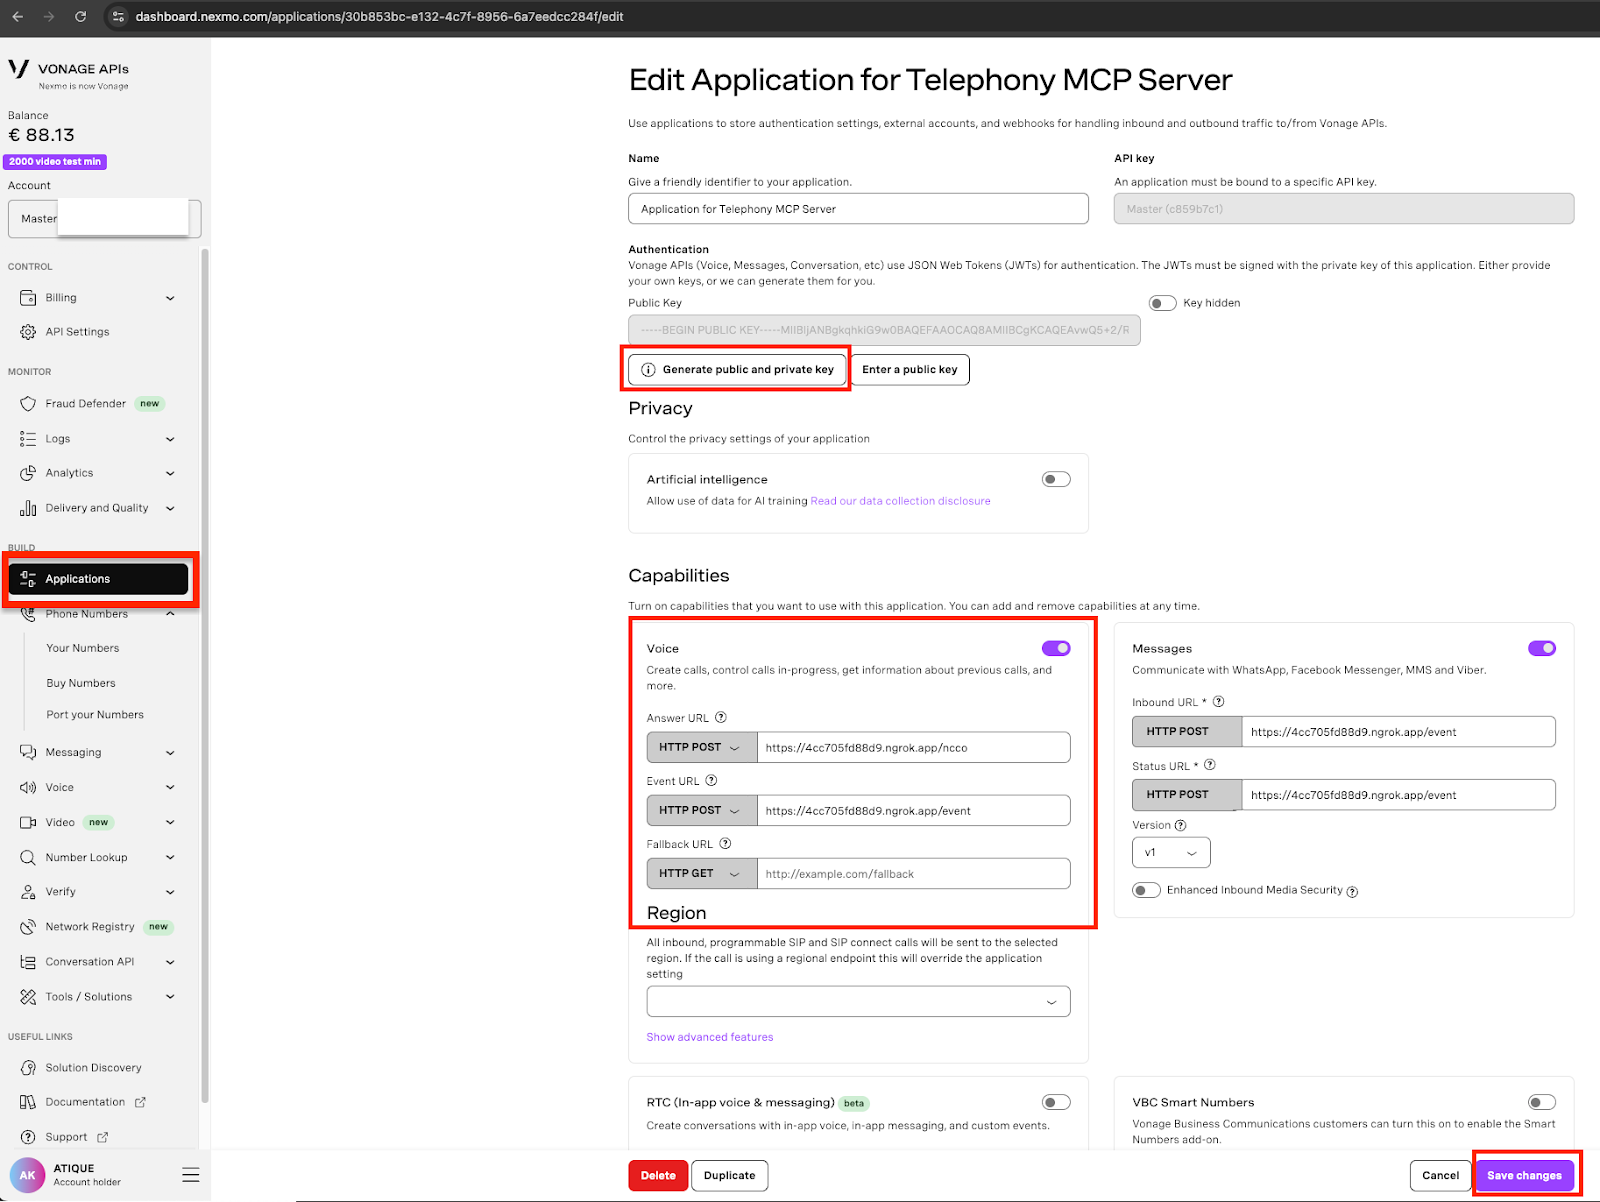
Task: Turn off the Messages capability toggle
Action: [x=1542, y=648]
